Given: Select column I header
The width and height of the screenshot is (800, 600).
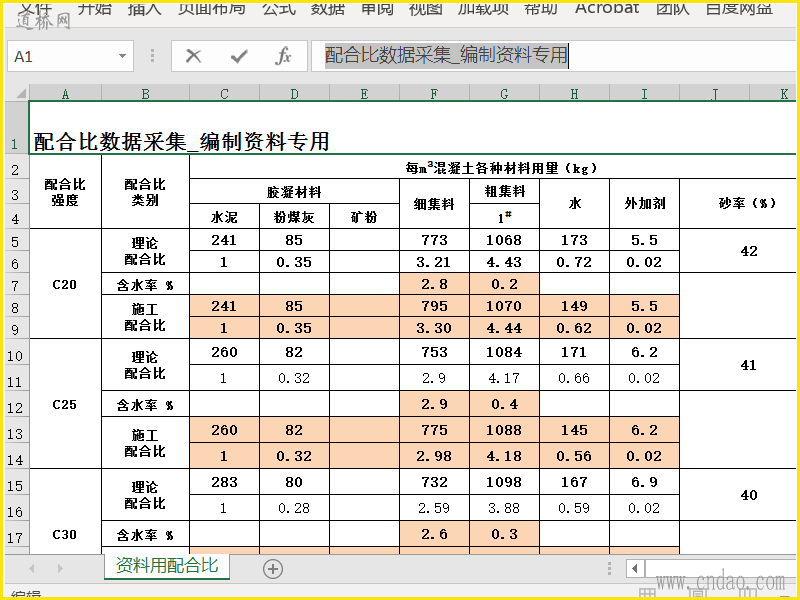Looking at the screenshot, I should 644,93.
